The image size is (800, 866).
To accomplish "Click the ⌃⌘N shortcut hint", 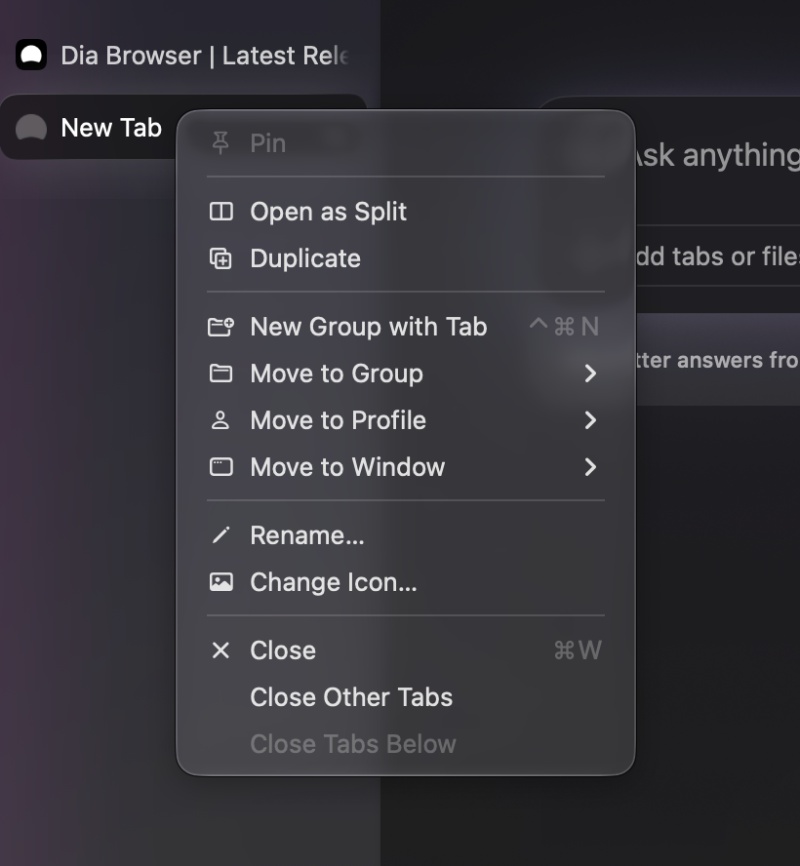I will point(565,326).
